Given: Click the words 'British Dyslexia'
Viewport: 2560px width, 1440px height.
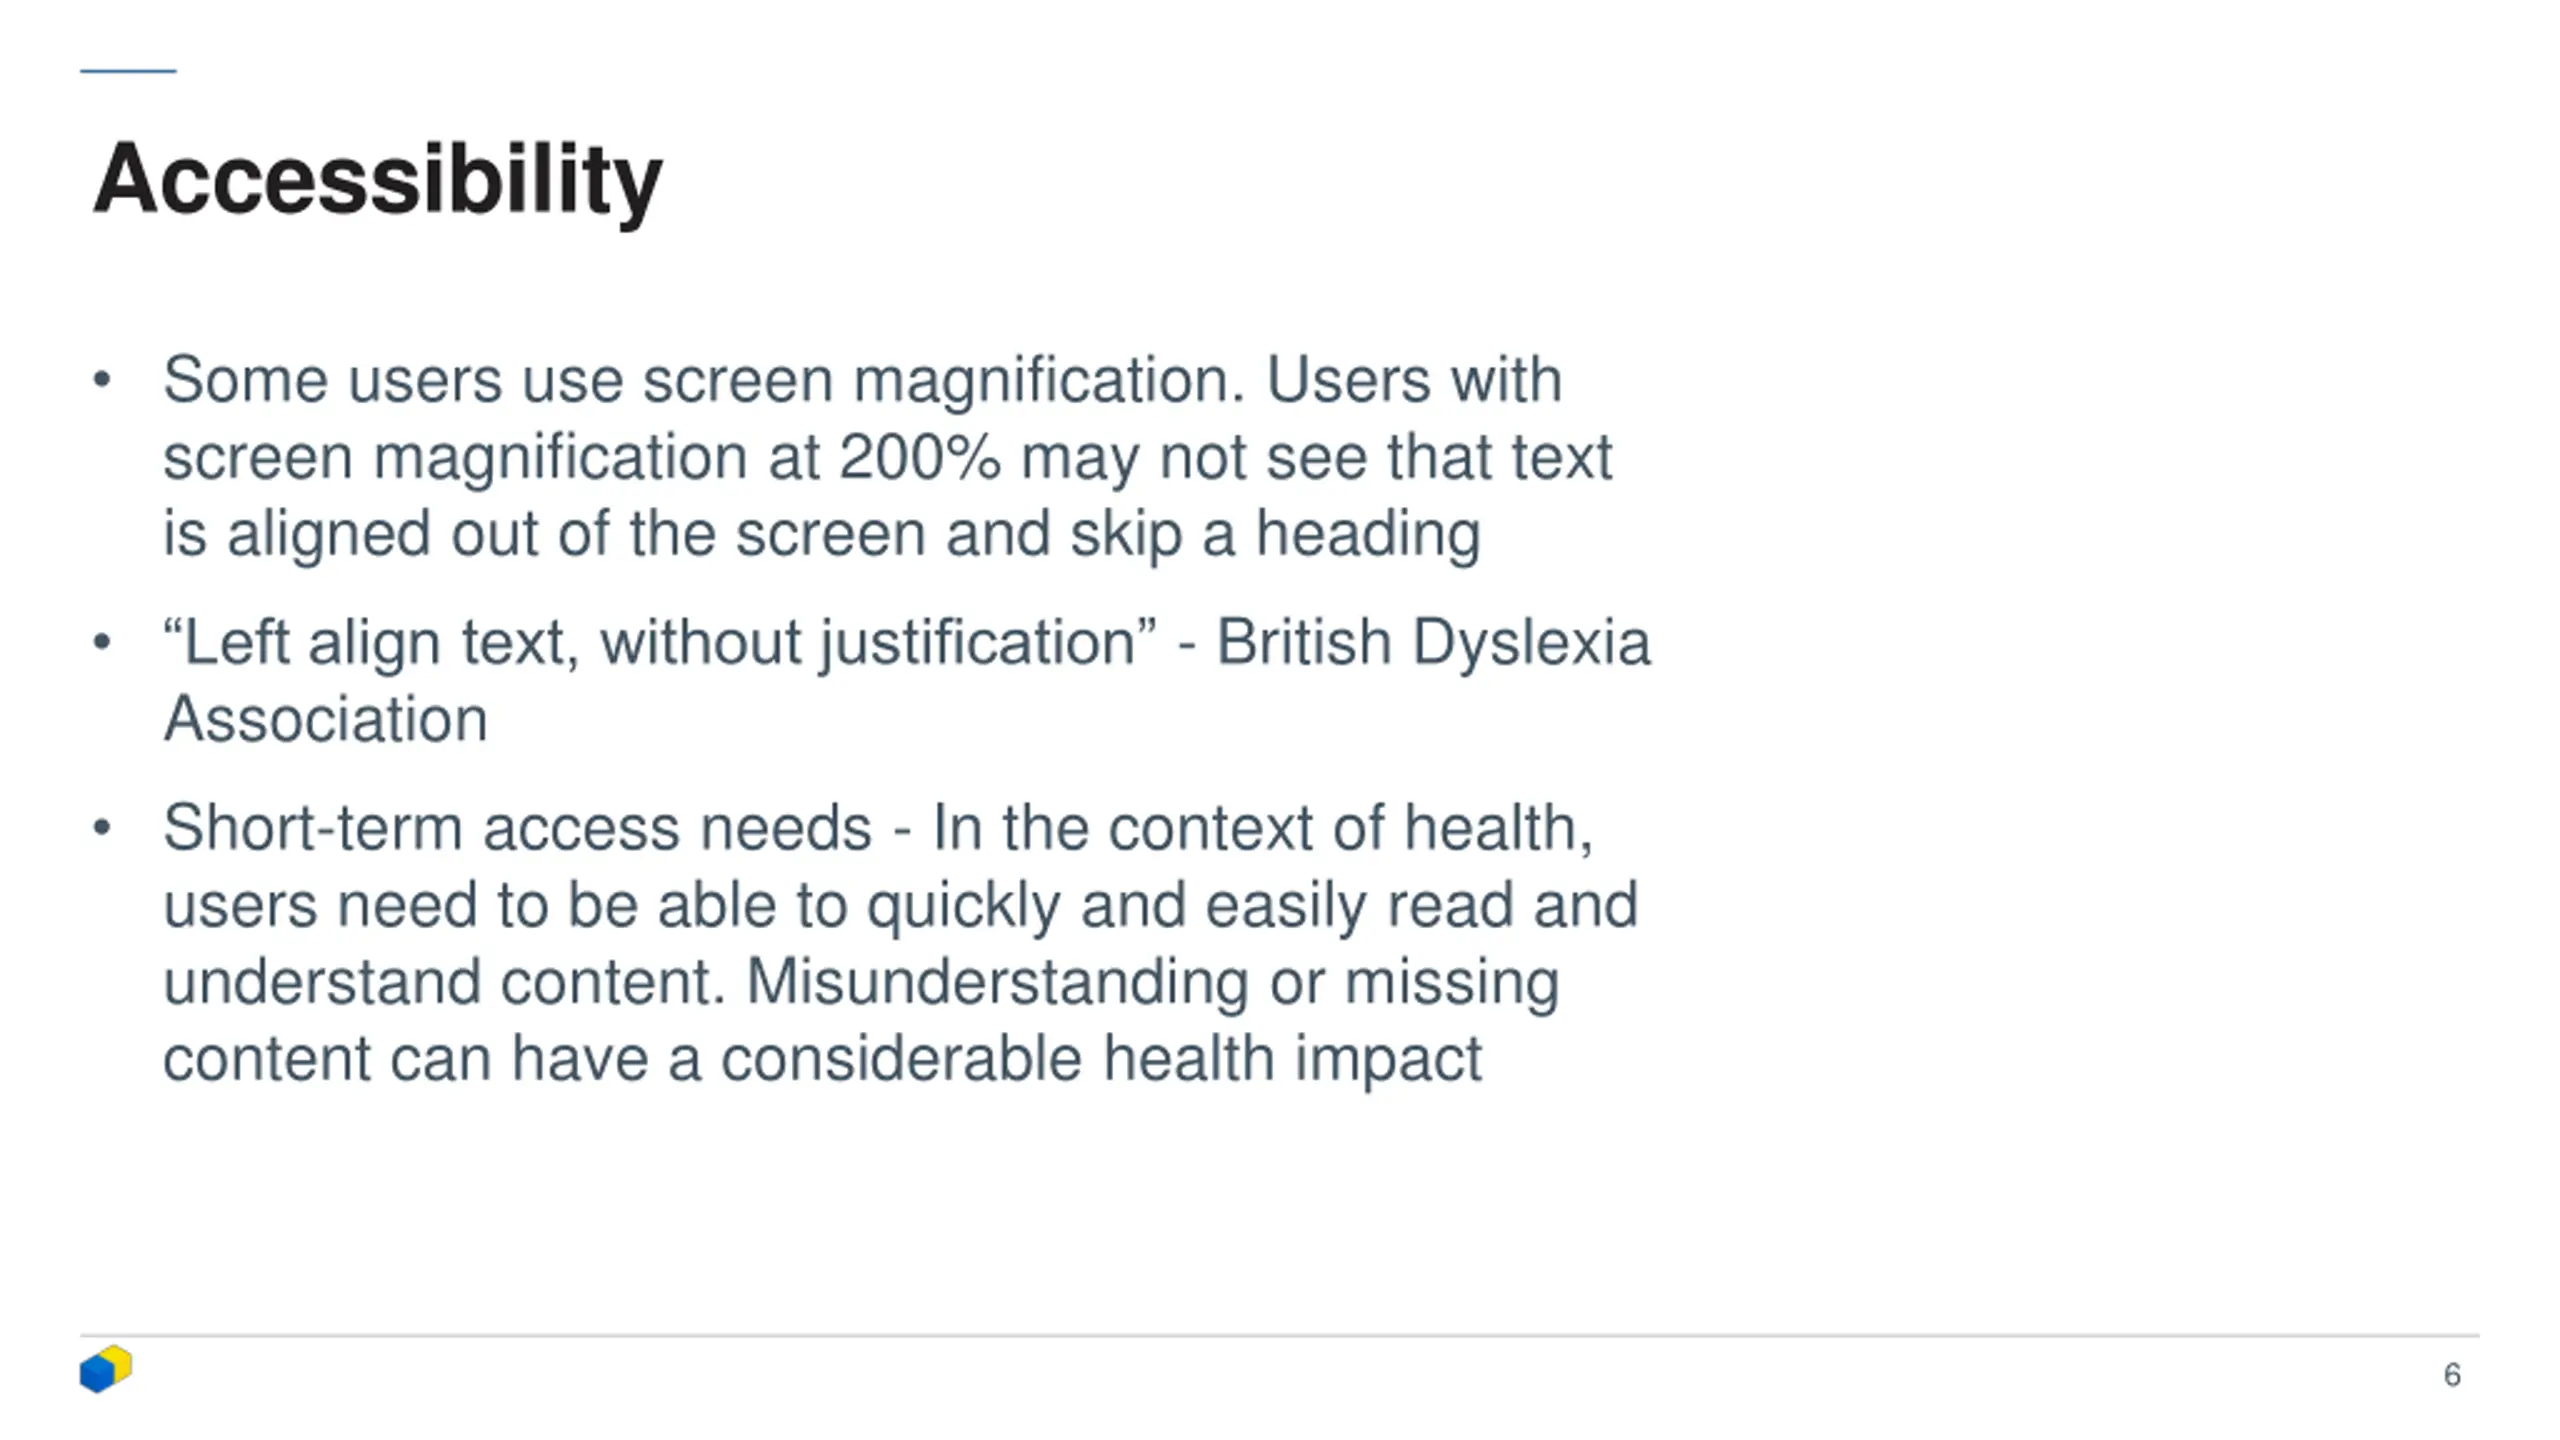Looking at the screenshot, I should coord(1433,642).
